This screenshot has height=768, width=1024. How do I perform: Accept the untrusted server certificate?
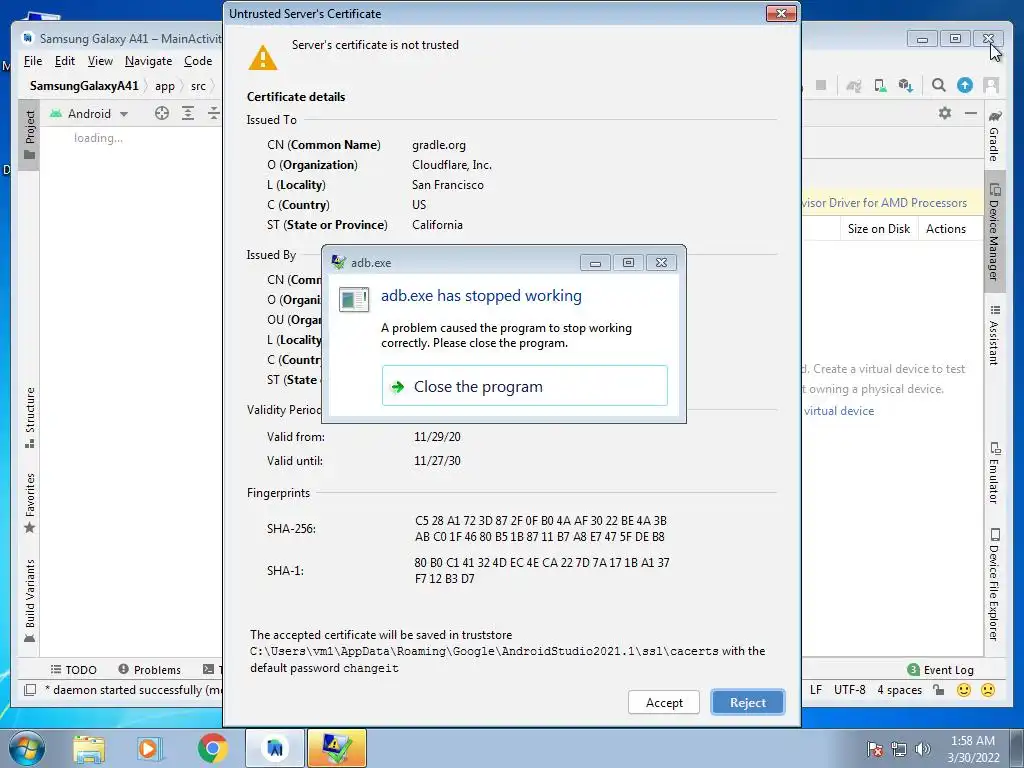664,703
